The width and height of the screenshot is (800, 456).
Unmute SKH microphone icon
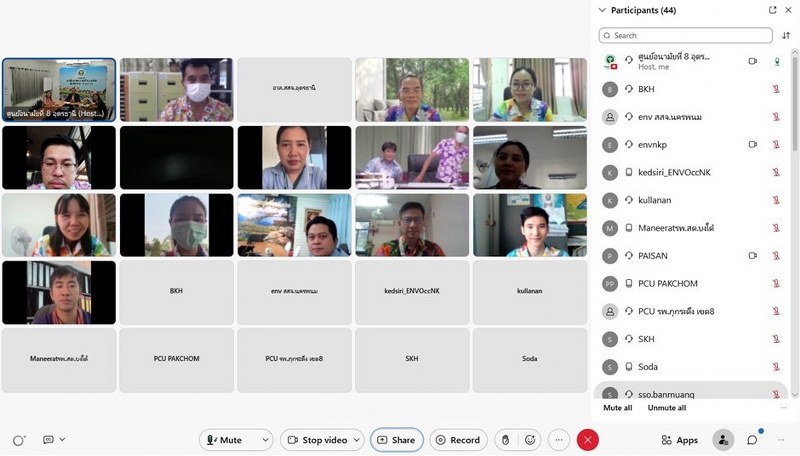pos(776,339)
